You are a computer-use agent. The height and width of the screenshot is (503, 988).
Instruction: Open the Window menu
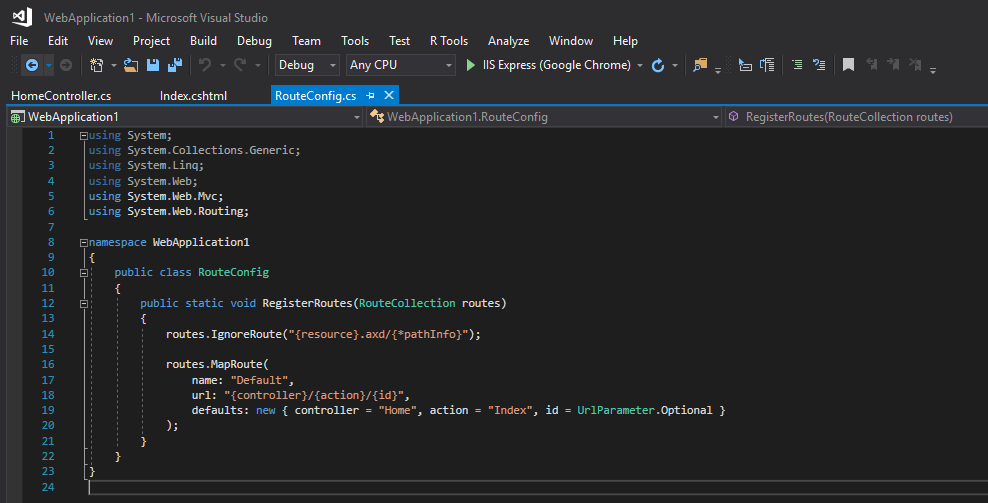click(x=571, y=41)
